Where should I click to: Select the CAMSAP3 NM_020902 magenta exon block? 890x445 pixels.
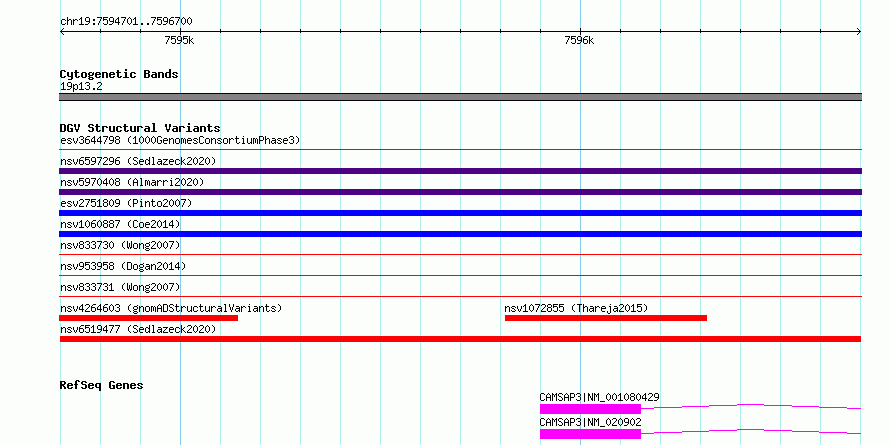(x=590, y=434)
